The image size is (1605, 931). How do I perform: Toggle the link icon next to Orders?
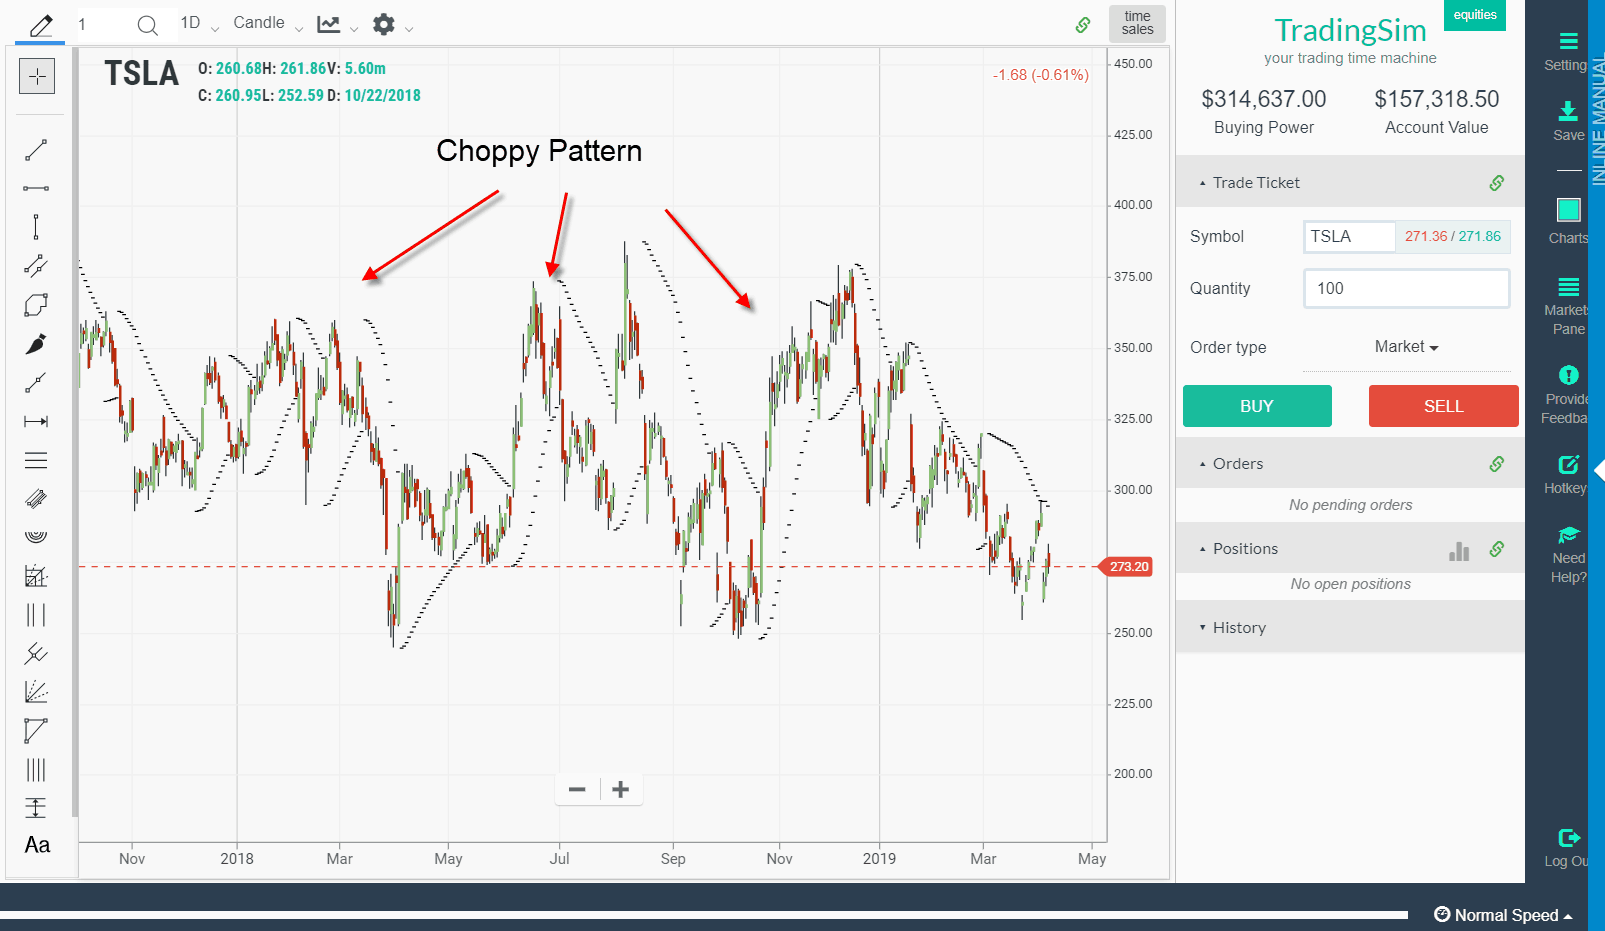point(1496,464)
